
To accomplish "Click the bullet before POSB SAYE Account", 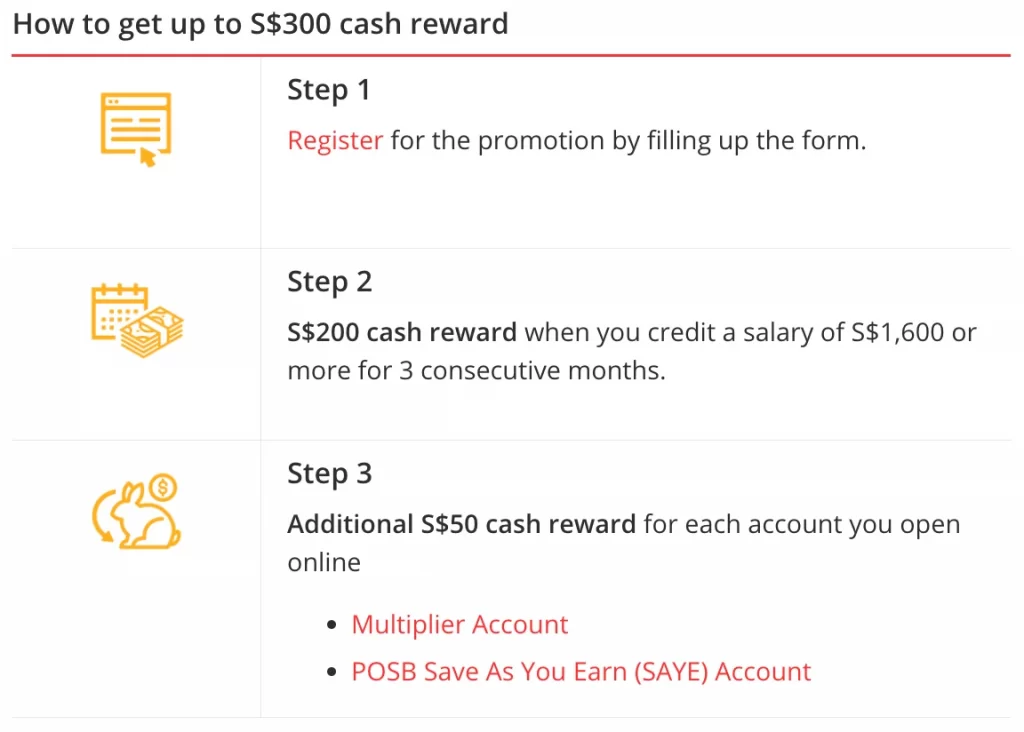I will coord(332,672).
